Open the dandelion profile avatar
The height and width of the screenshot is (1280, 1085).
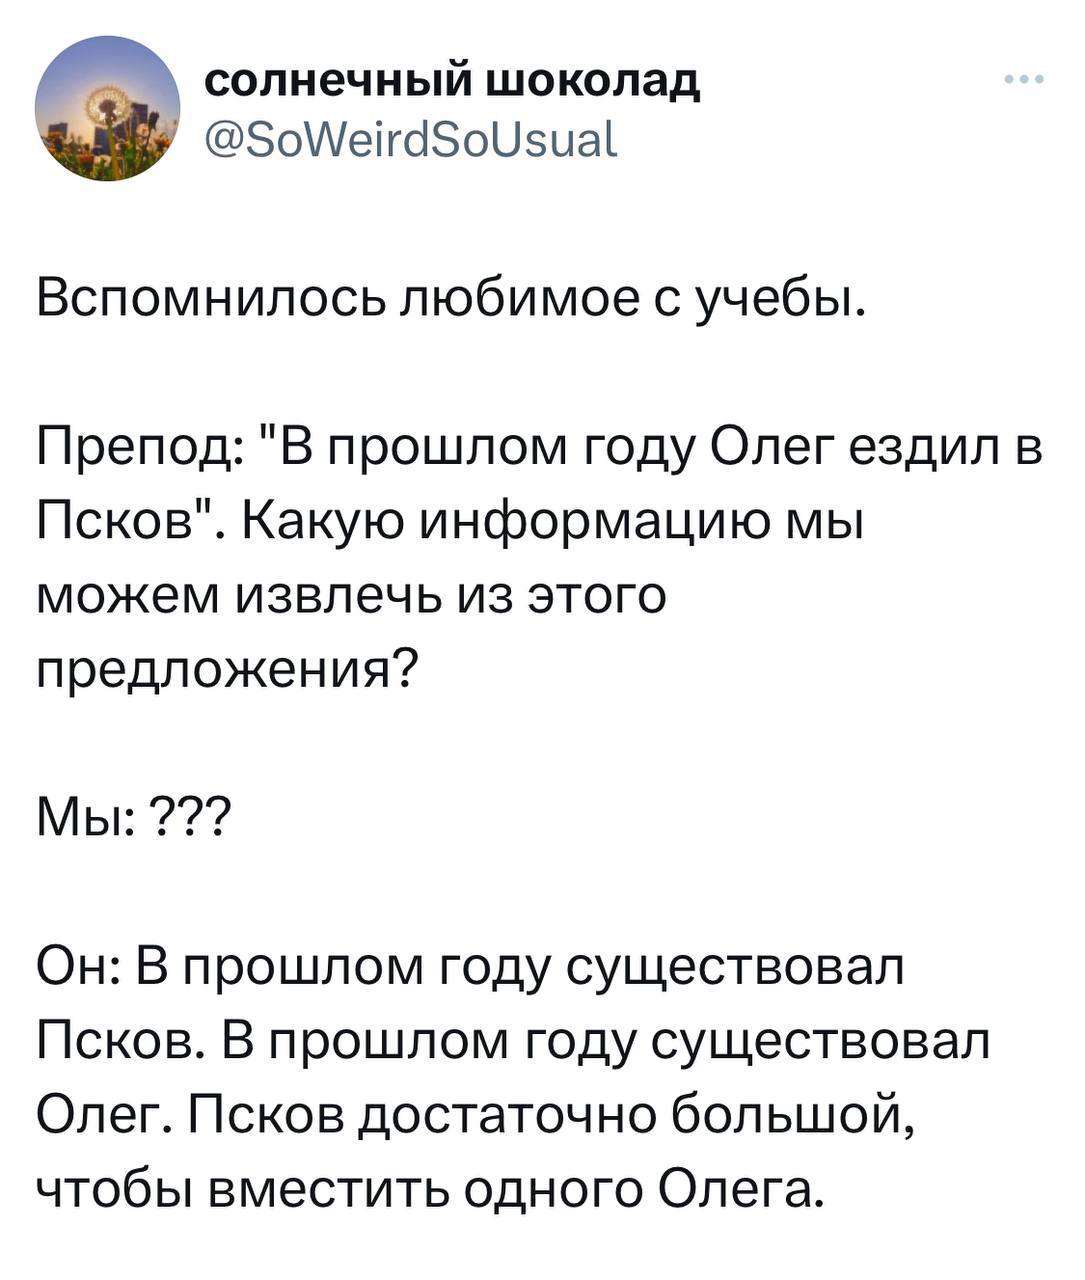point(108,108)
